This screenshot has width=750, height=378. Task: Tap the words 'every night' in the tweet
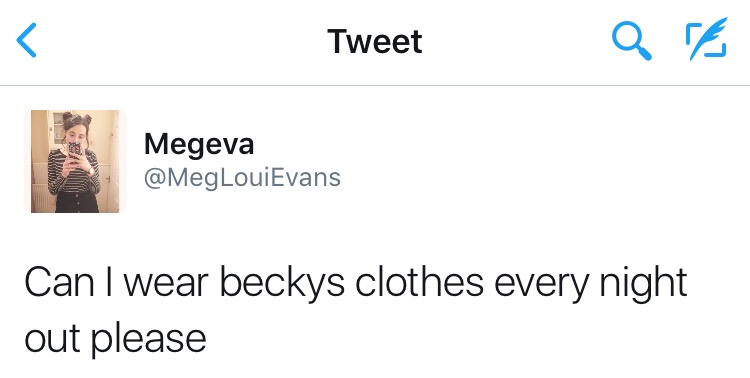coord(591,283)
